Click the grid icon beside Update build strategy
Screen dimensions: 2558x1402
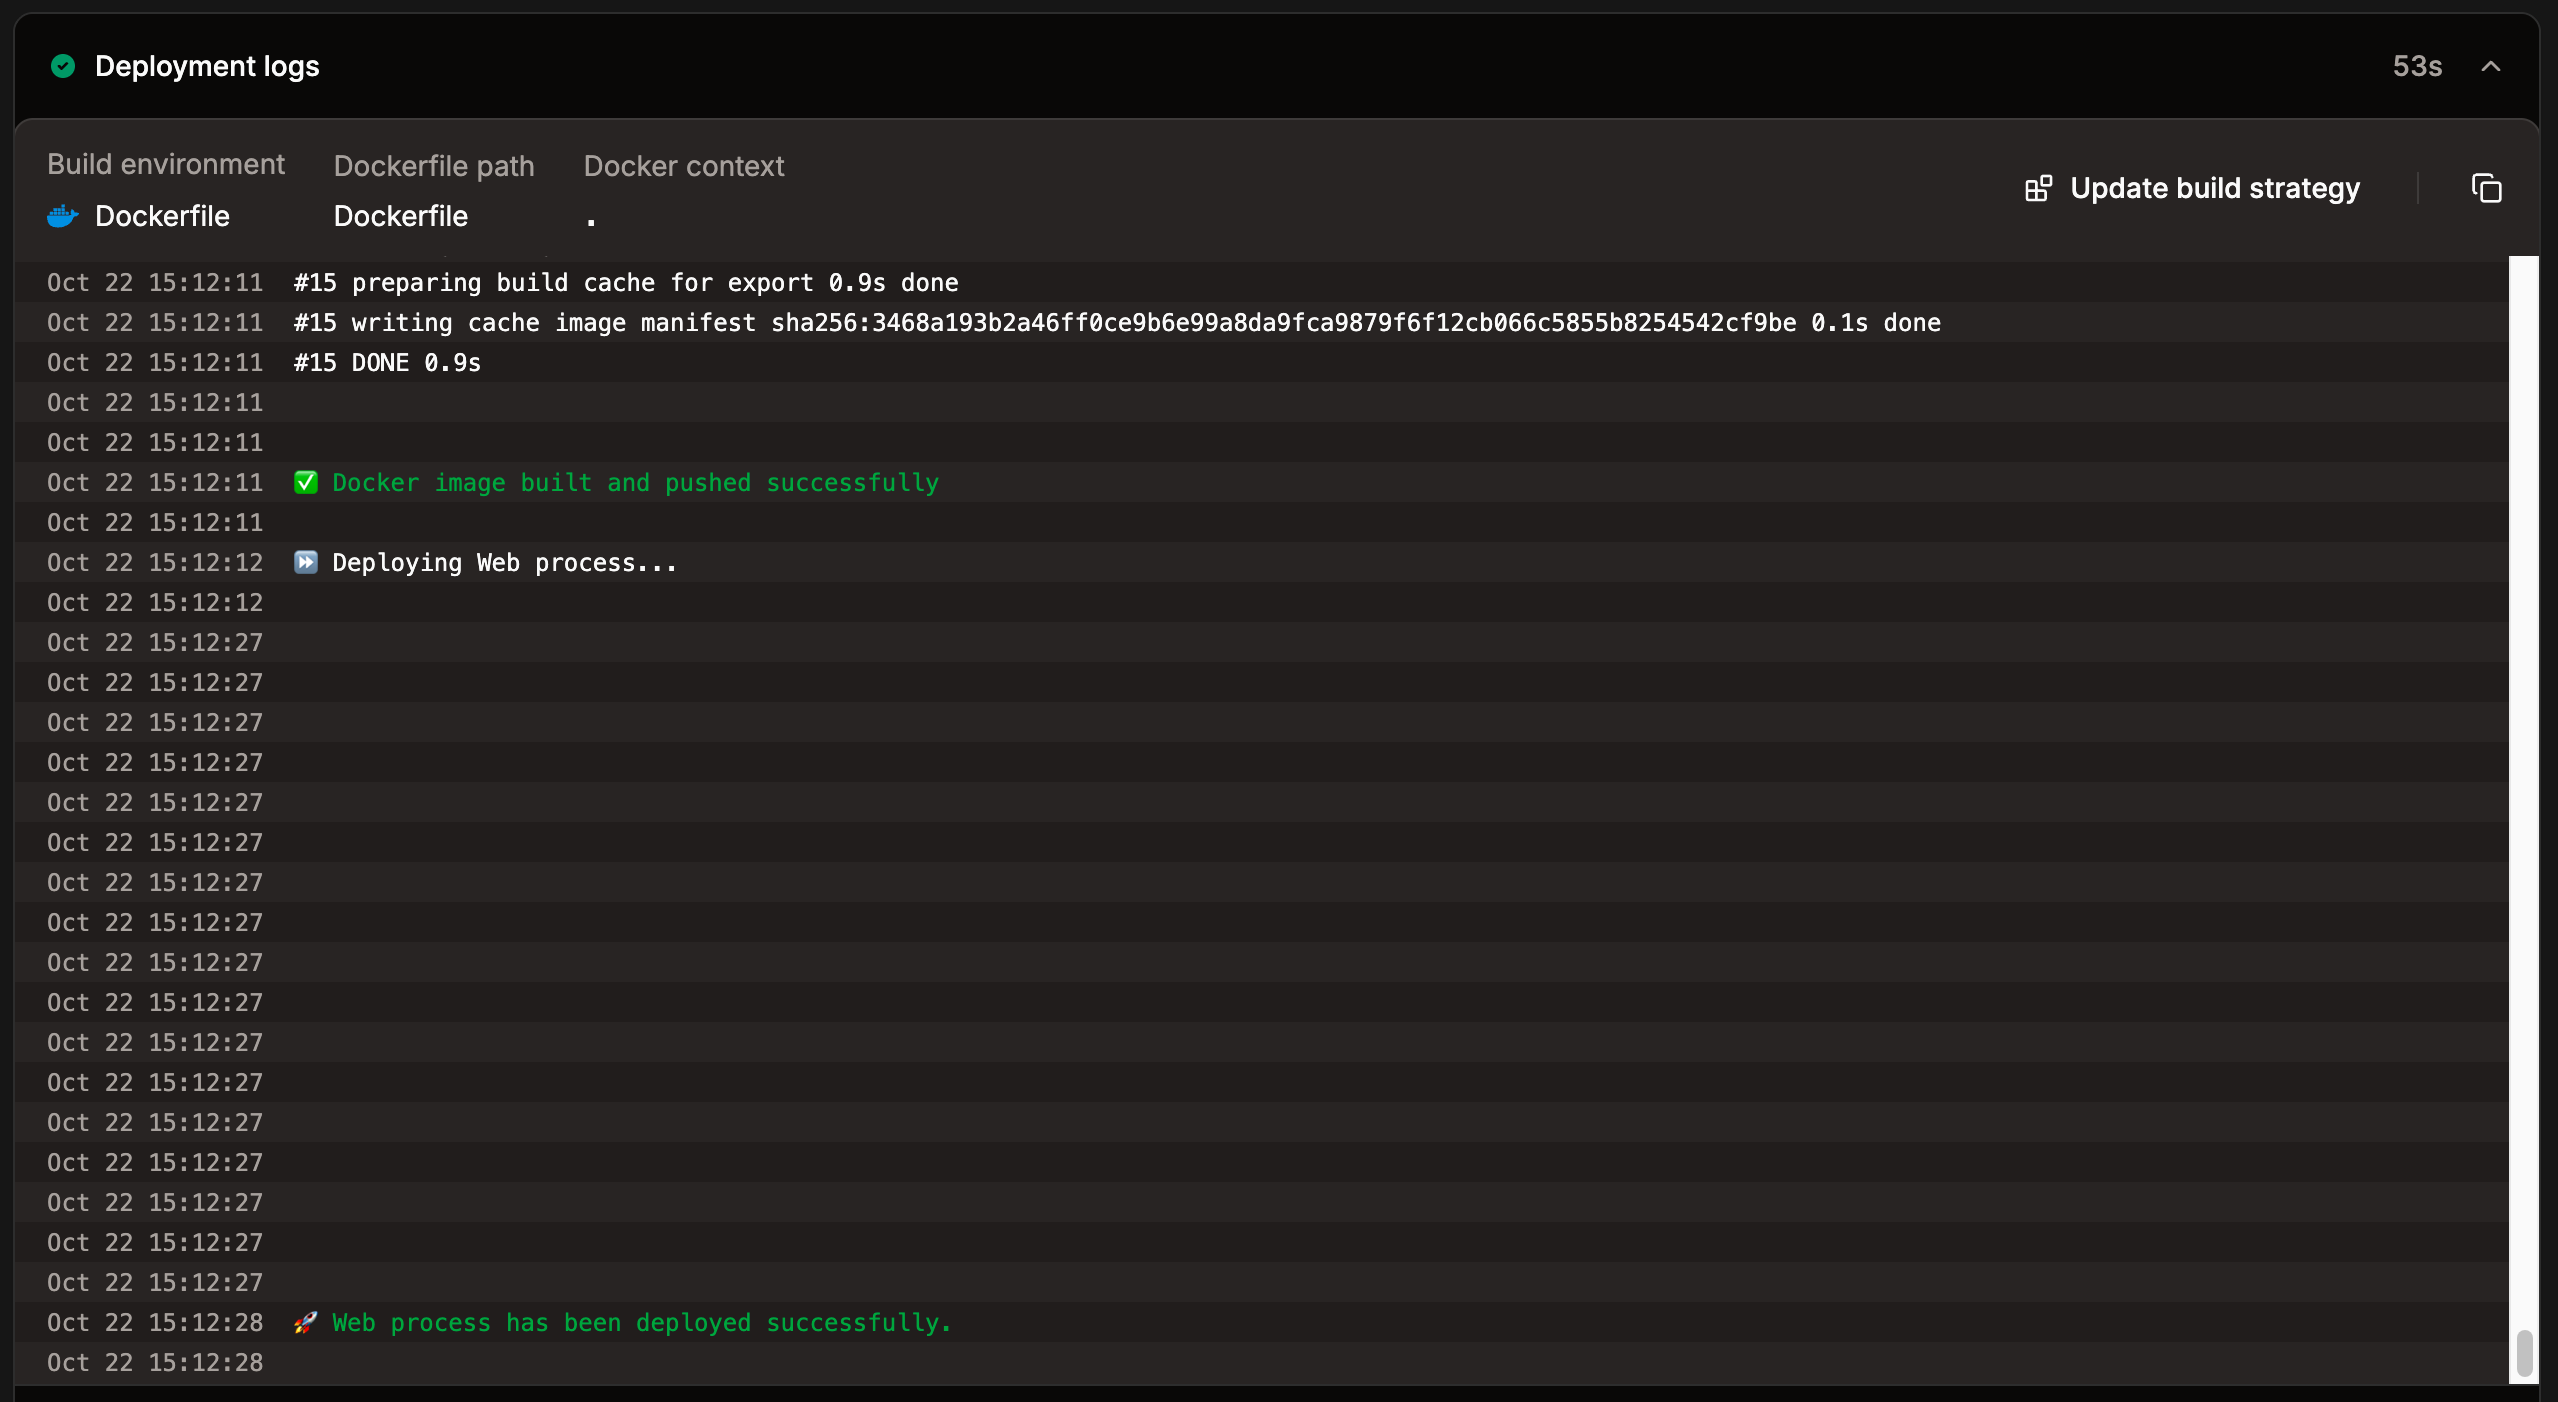click(x=2039, y=187)
